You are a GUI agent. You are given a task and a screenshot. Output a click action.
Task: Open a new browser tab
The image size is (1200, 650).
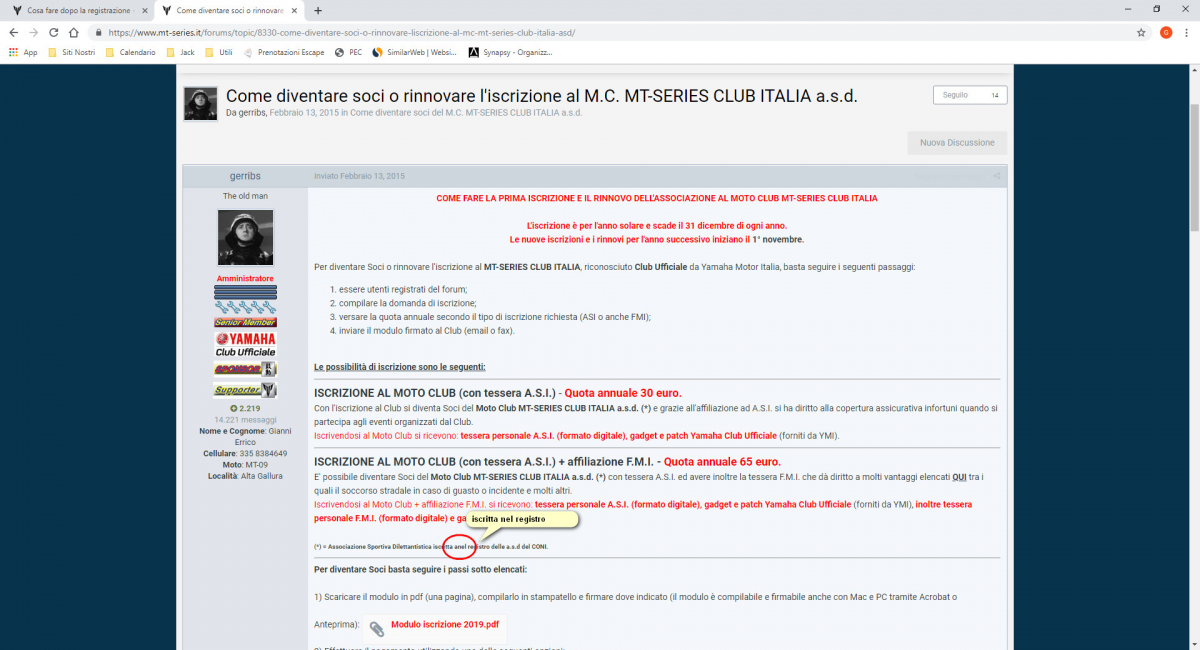click(318, 10)
